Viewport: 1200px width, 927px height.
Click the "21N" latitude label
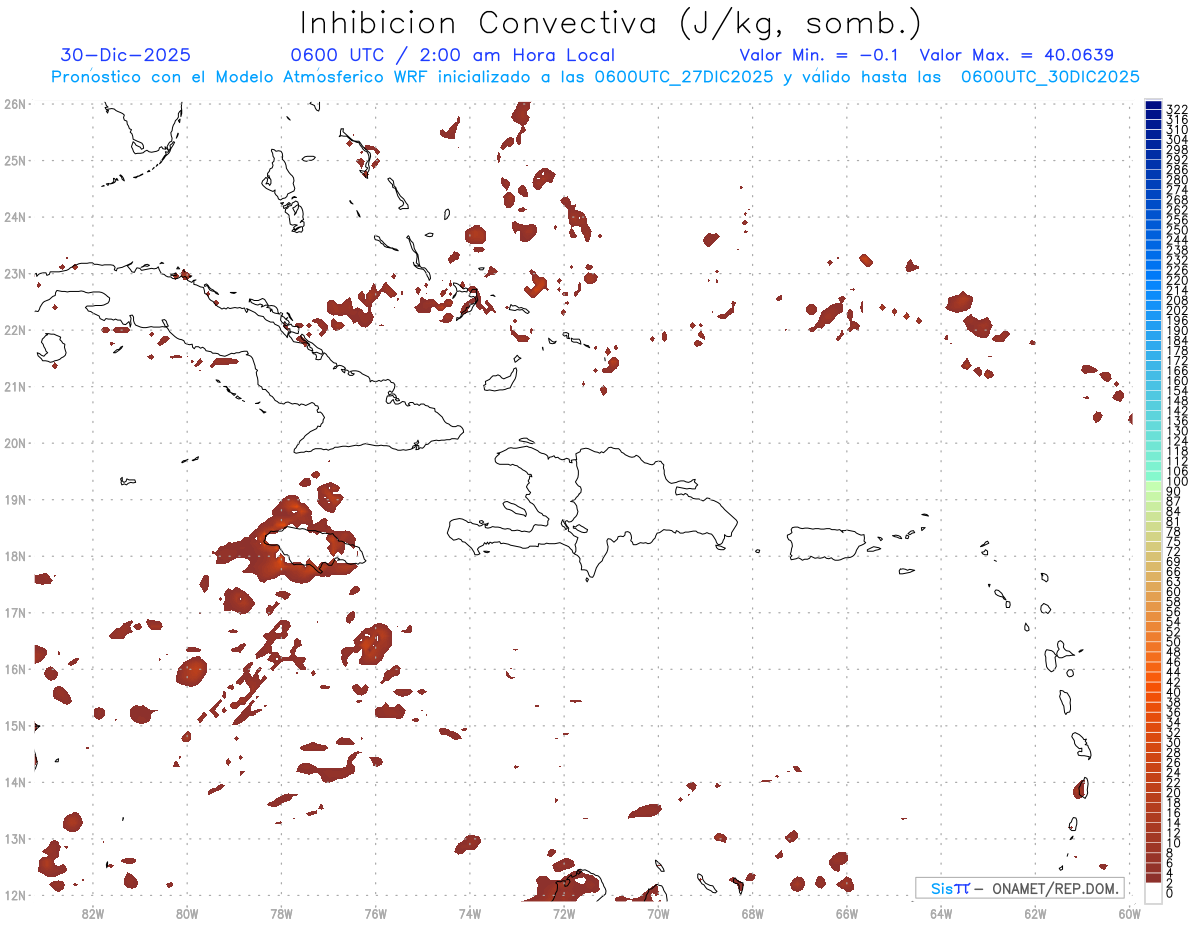click(x=15, y=387)
